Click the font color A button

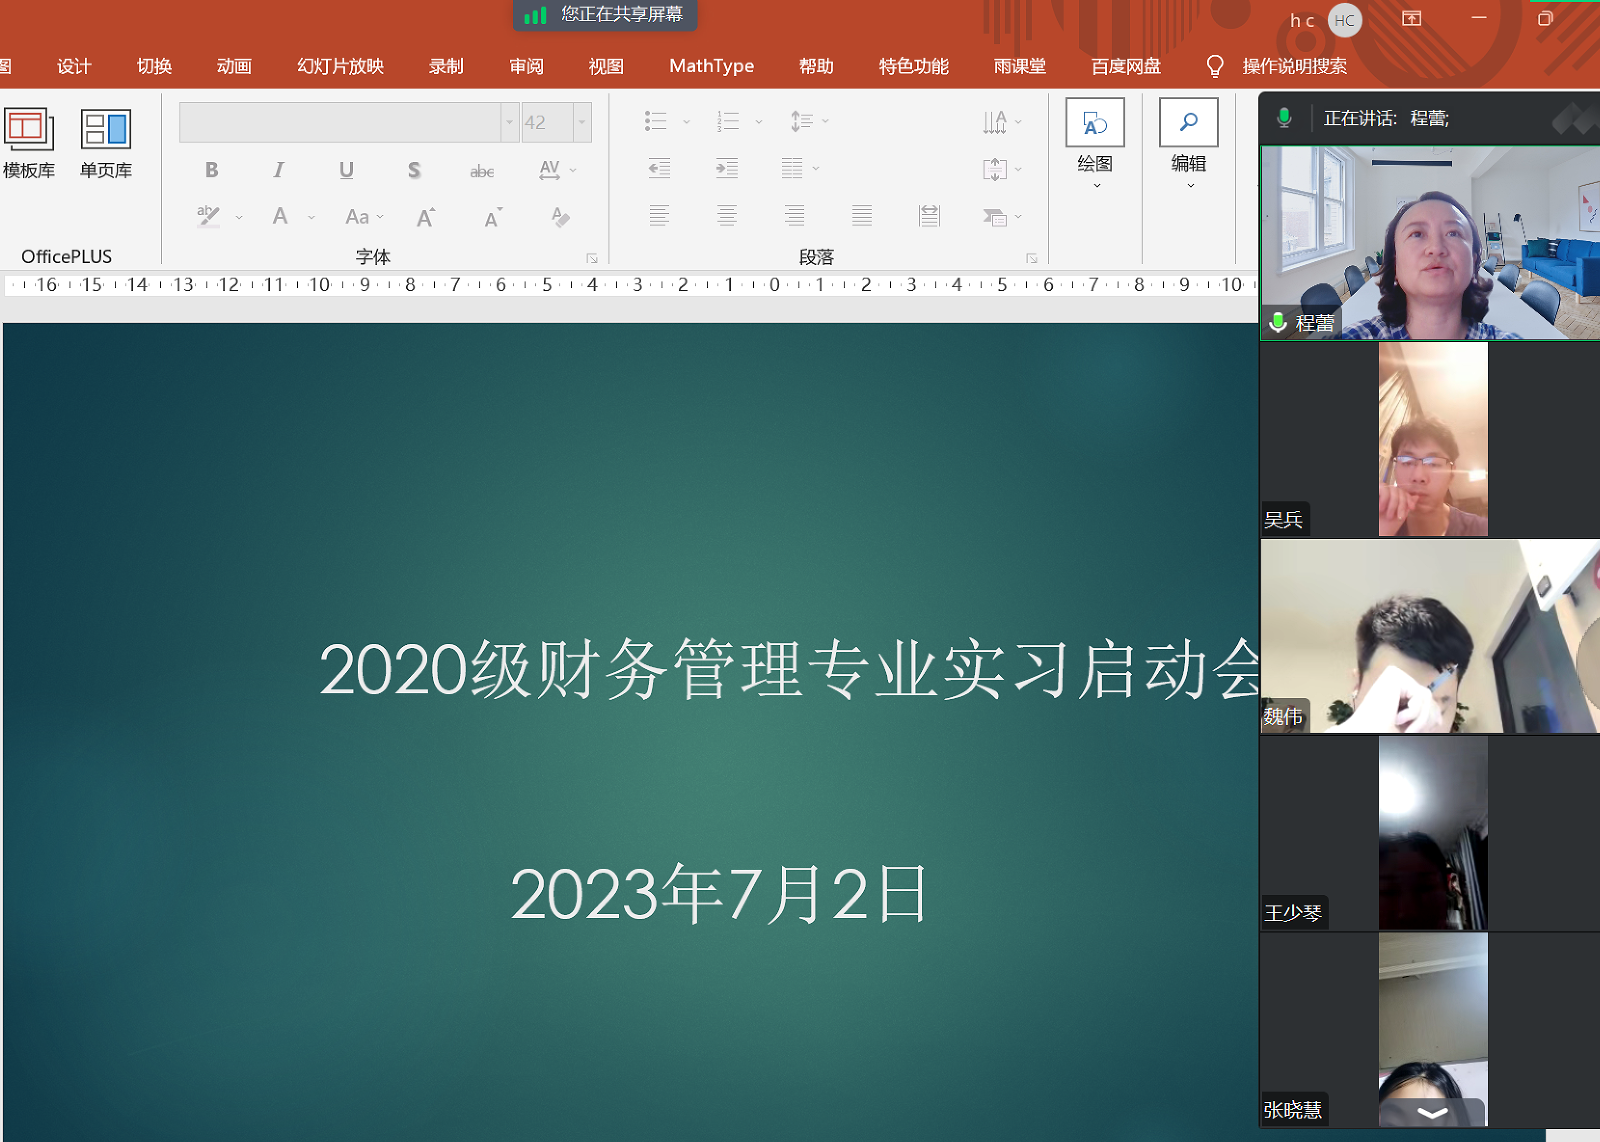(x=280, y=217)
